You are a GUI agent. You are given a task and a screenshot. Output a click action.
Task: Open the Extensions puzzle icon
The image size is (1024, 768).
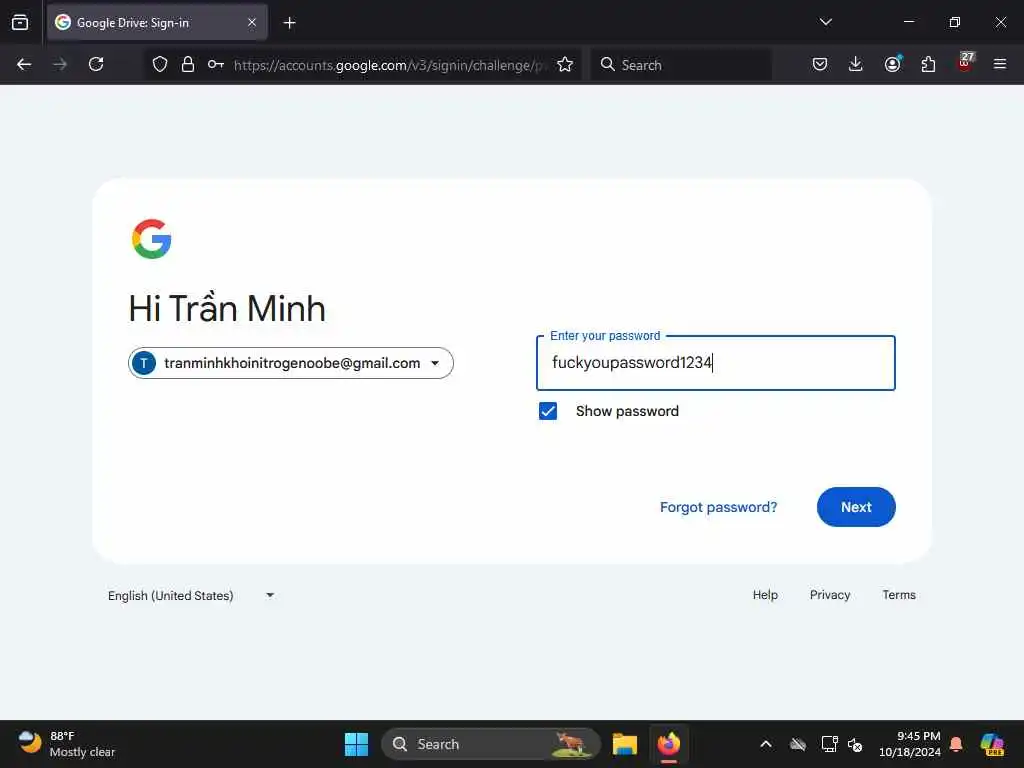tap(928, 64)
